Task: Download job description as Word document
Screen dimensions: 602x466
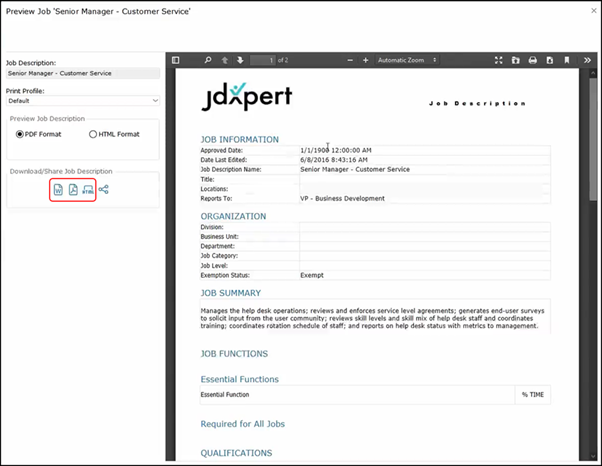Action: tap(57, 190)
